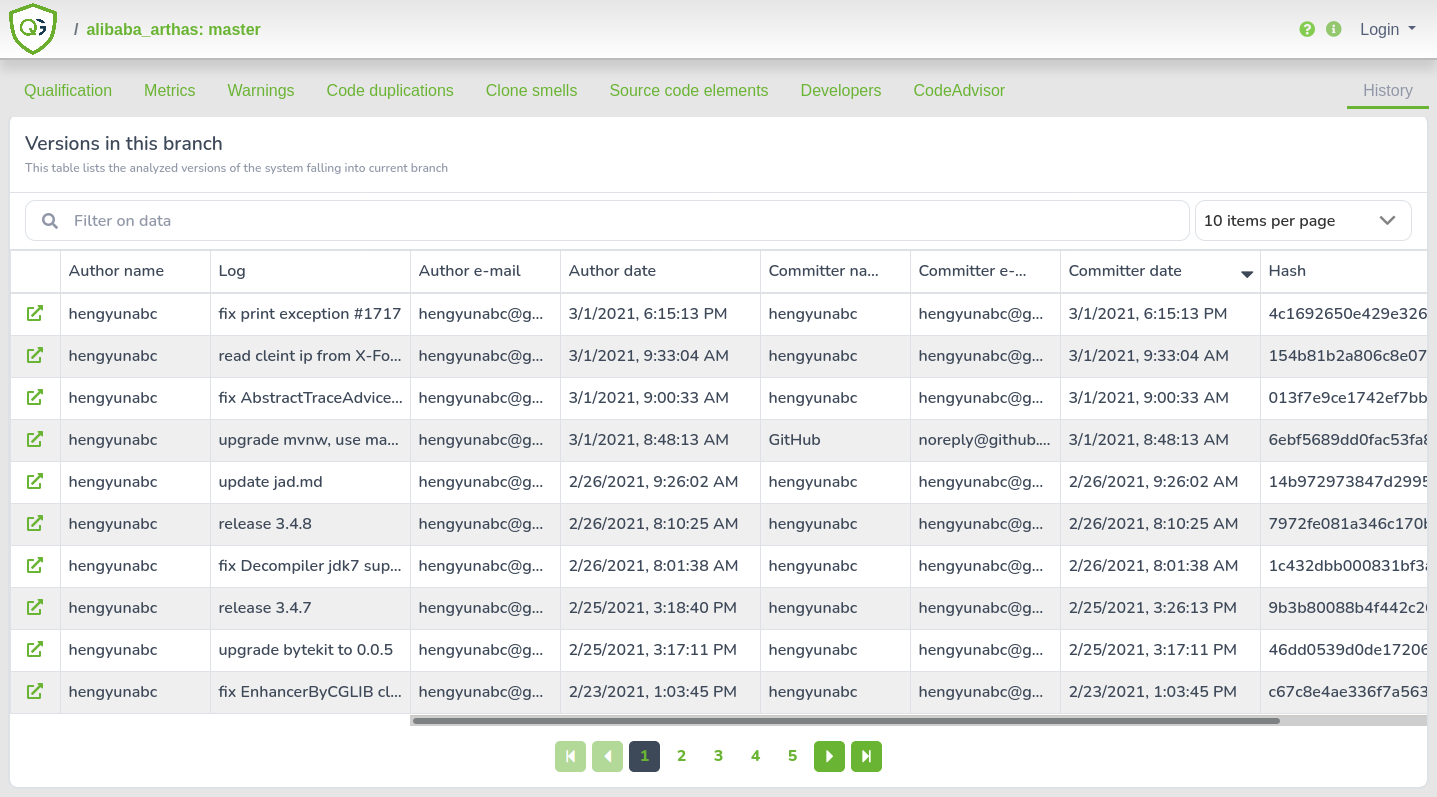Click the green shield QualityGate logo
This screenshot has height=797, width=1437.
[33, 29]
